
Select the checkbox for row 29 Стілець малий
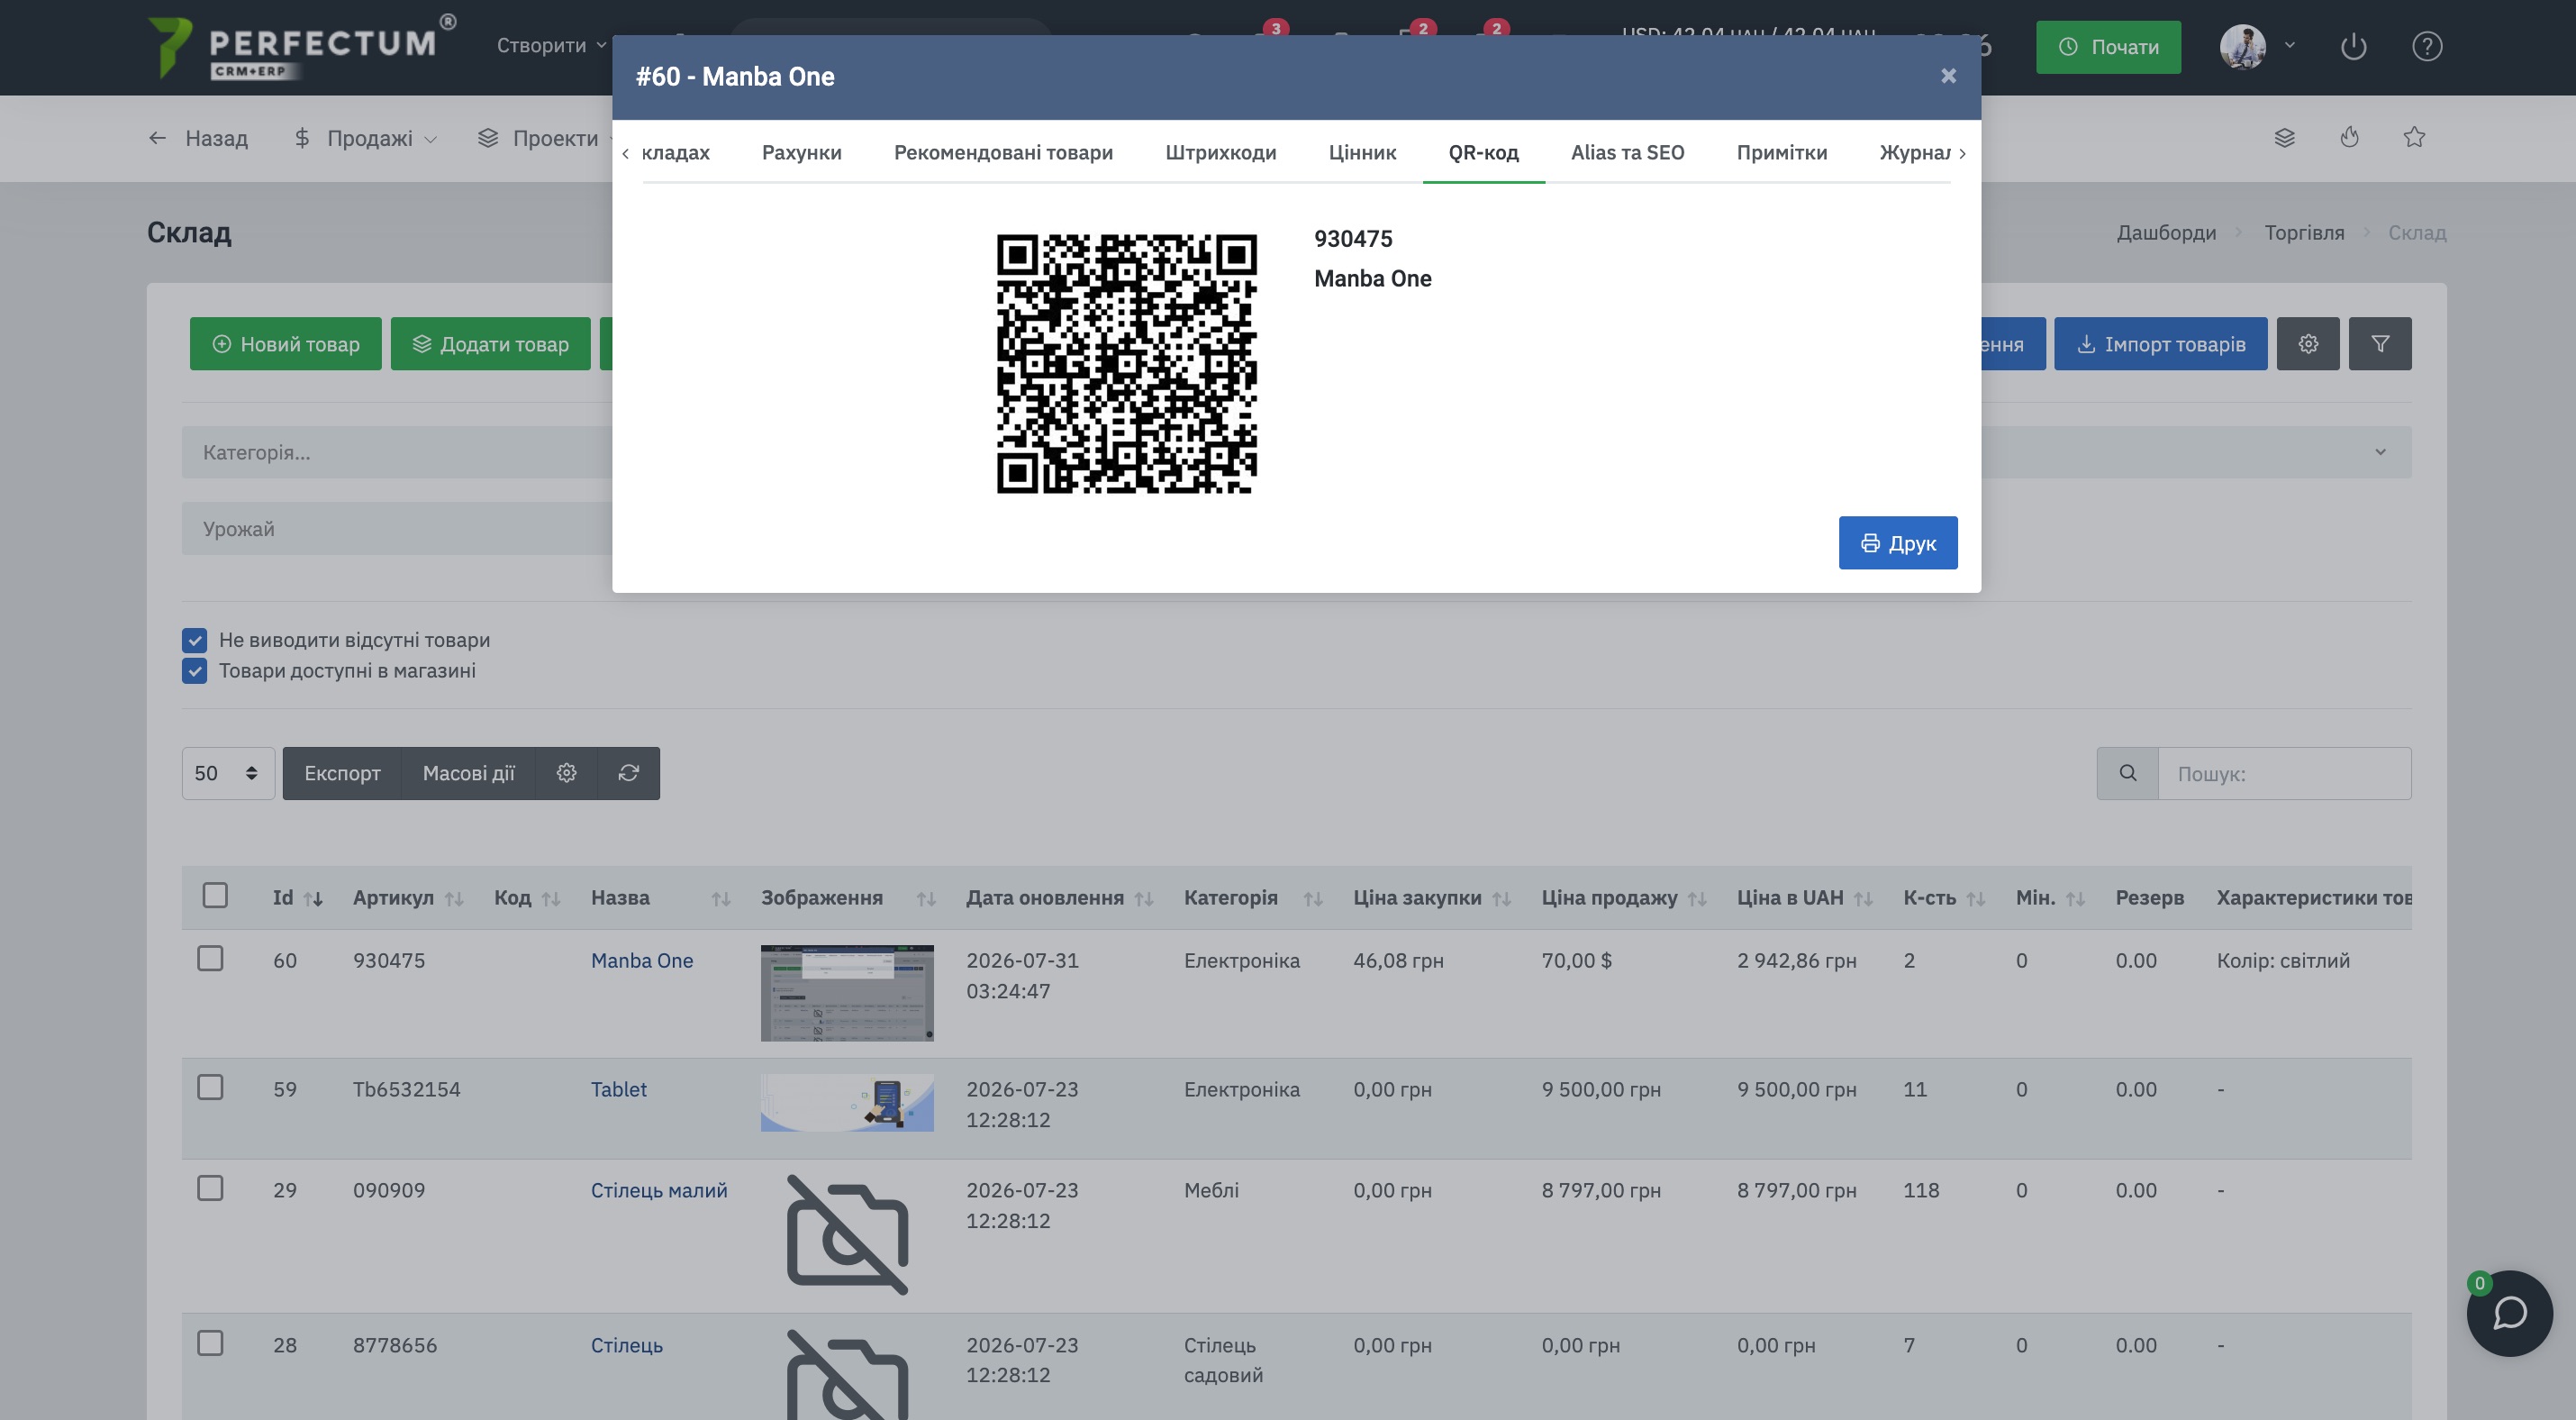click(210, 1189)
